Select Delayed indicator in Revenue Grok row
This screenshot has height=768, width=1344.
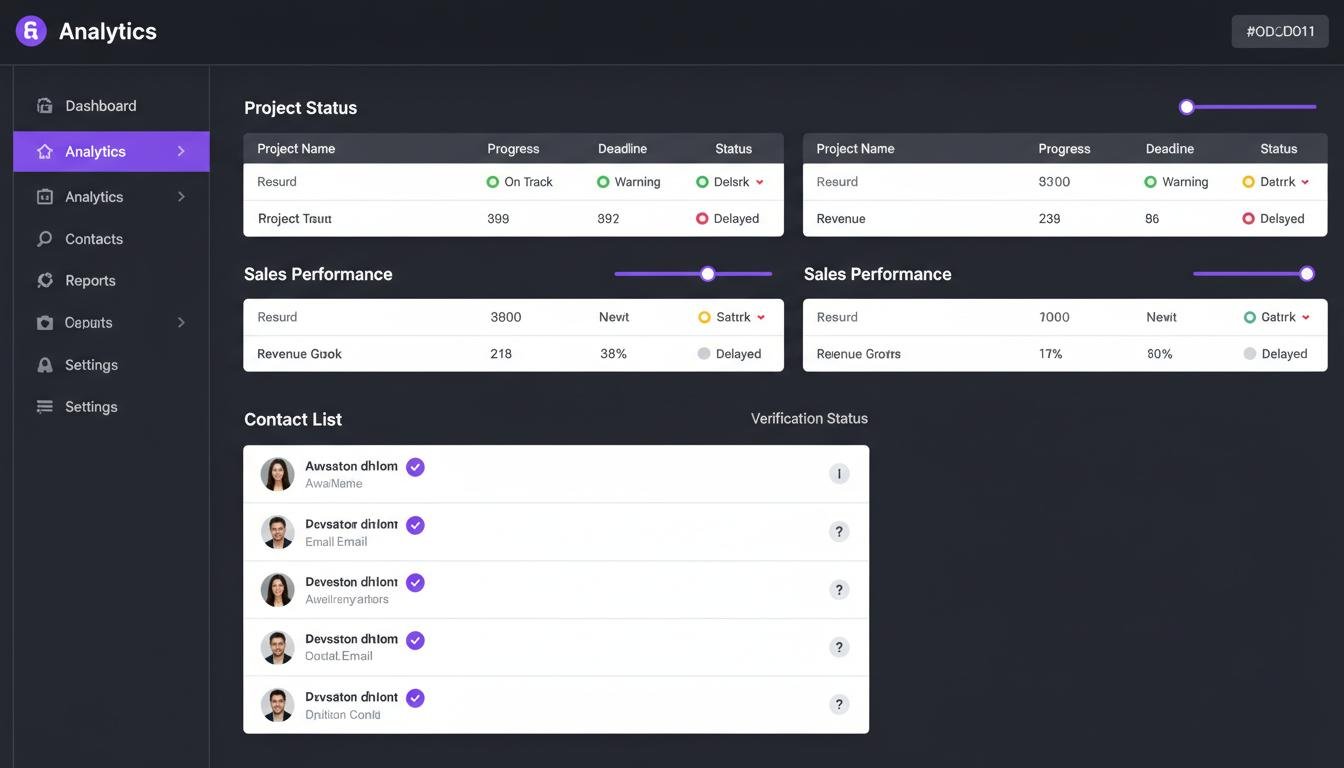(704, 353)
